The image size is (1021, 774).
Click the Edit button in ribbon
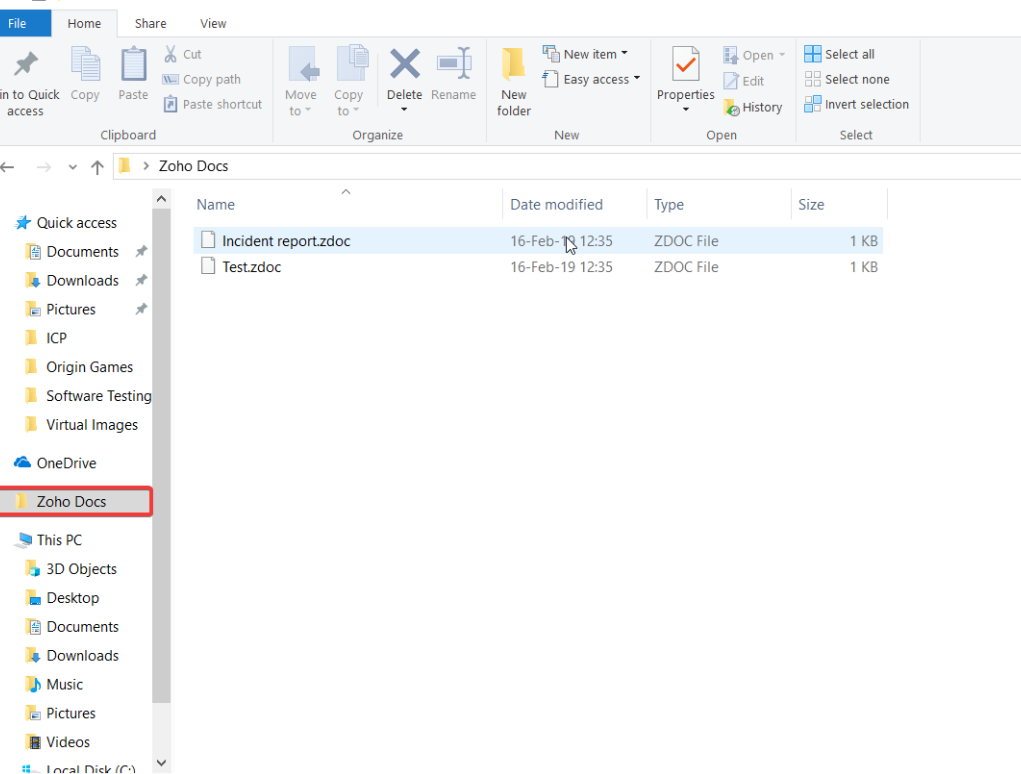click(x=744, y=81)
